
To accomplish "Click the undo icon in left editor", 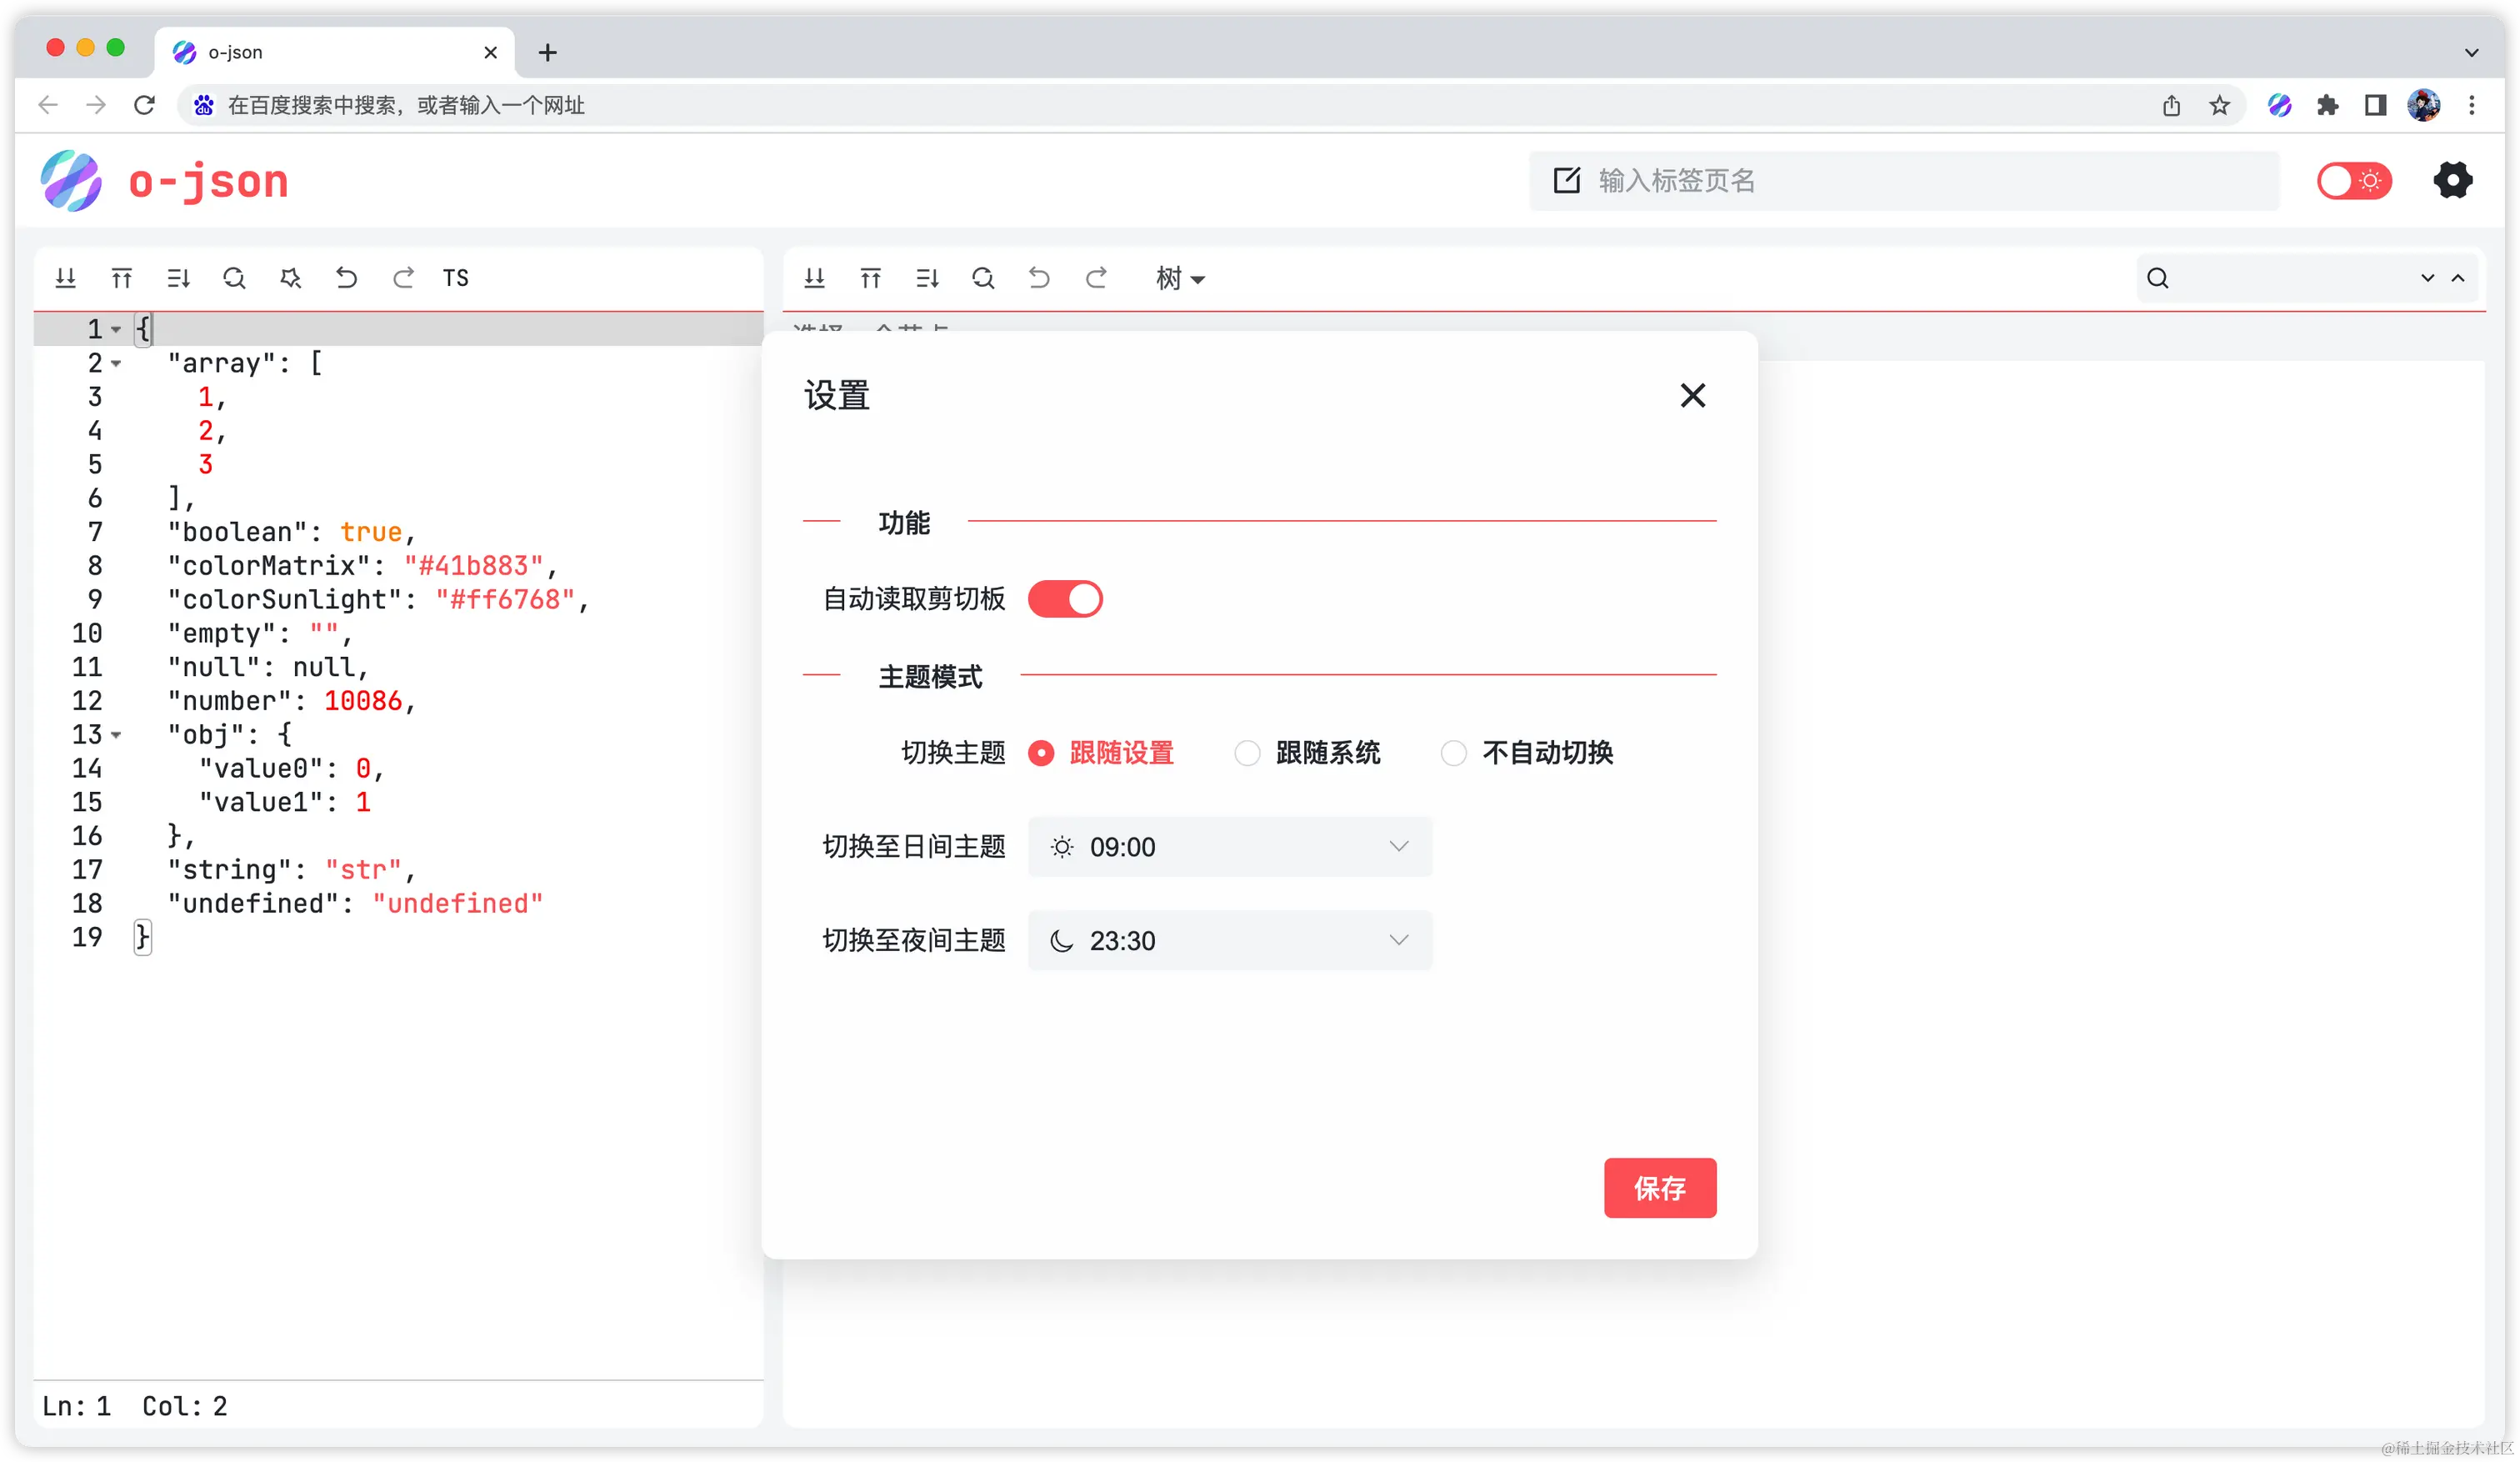I will click(x=346, y=278).
